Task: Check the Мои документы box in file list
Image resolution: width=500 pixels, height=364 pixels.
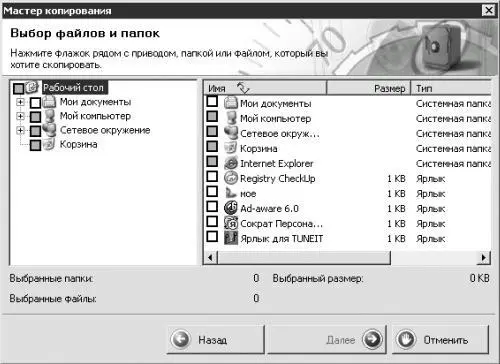Action: [212, 101]
